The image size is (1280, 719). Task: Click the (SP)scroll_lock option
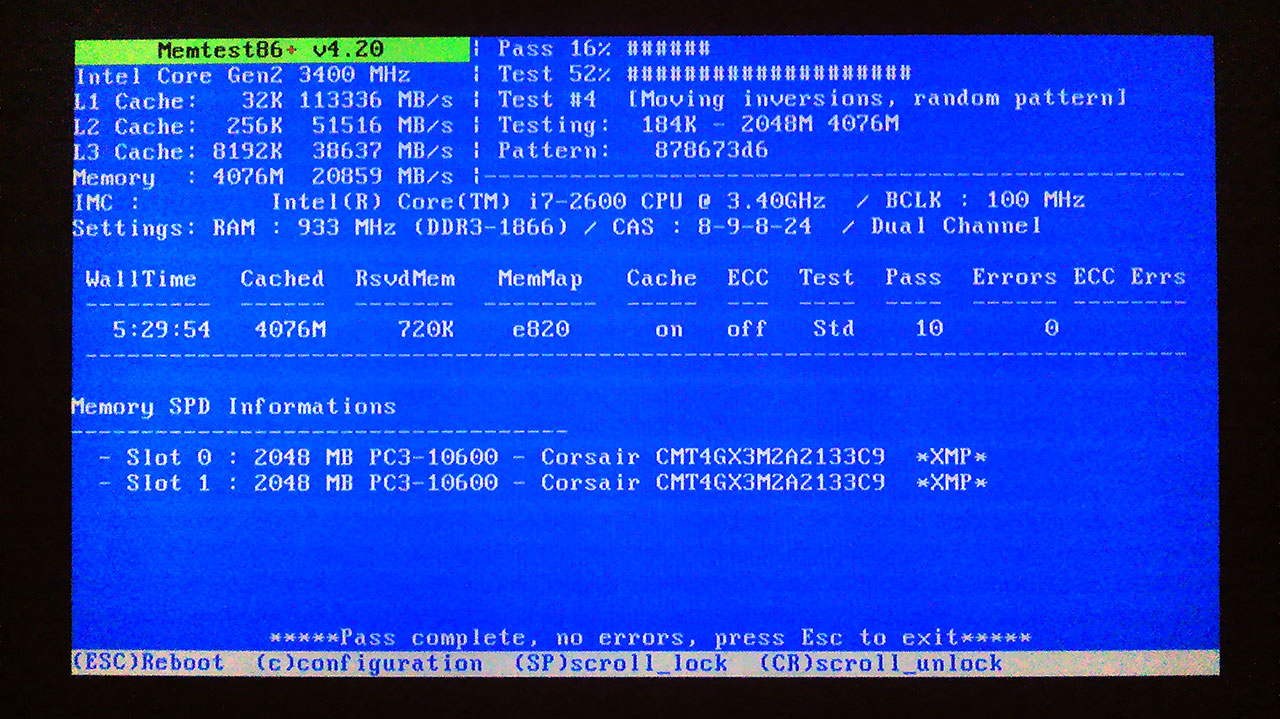click(621, 664)
